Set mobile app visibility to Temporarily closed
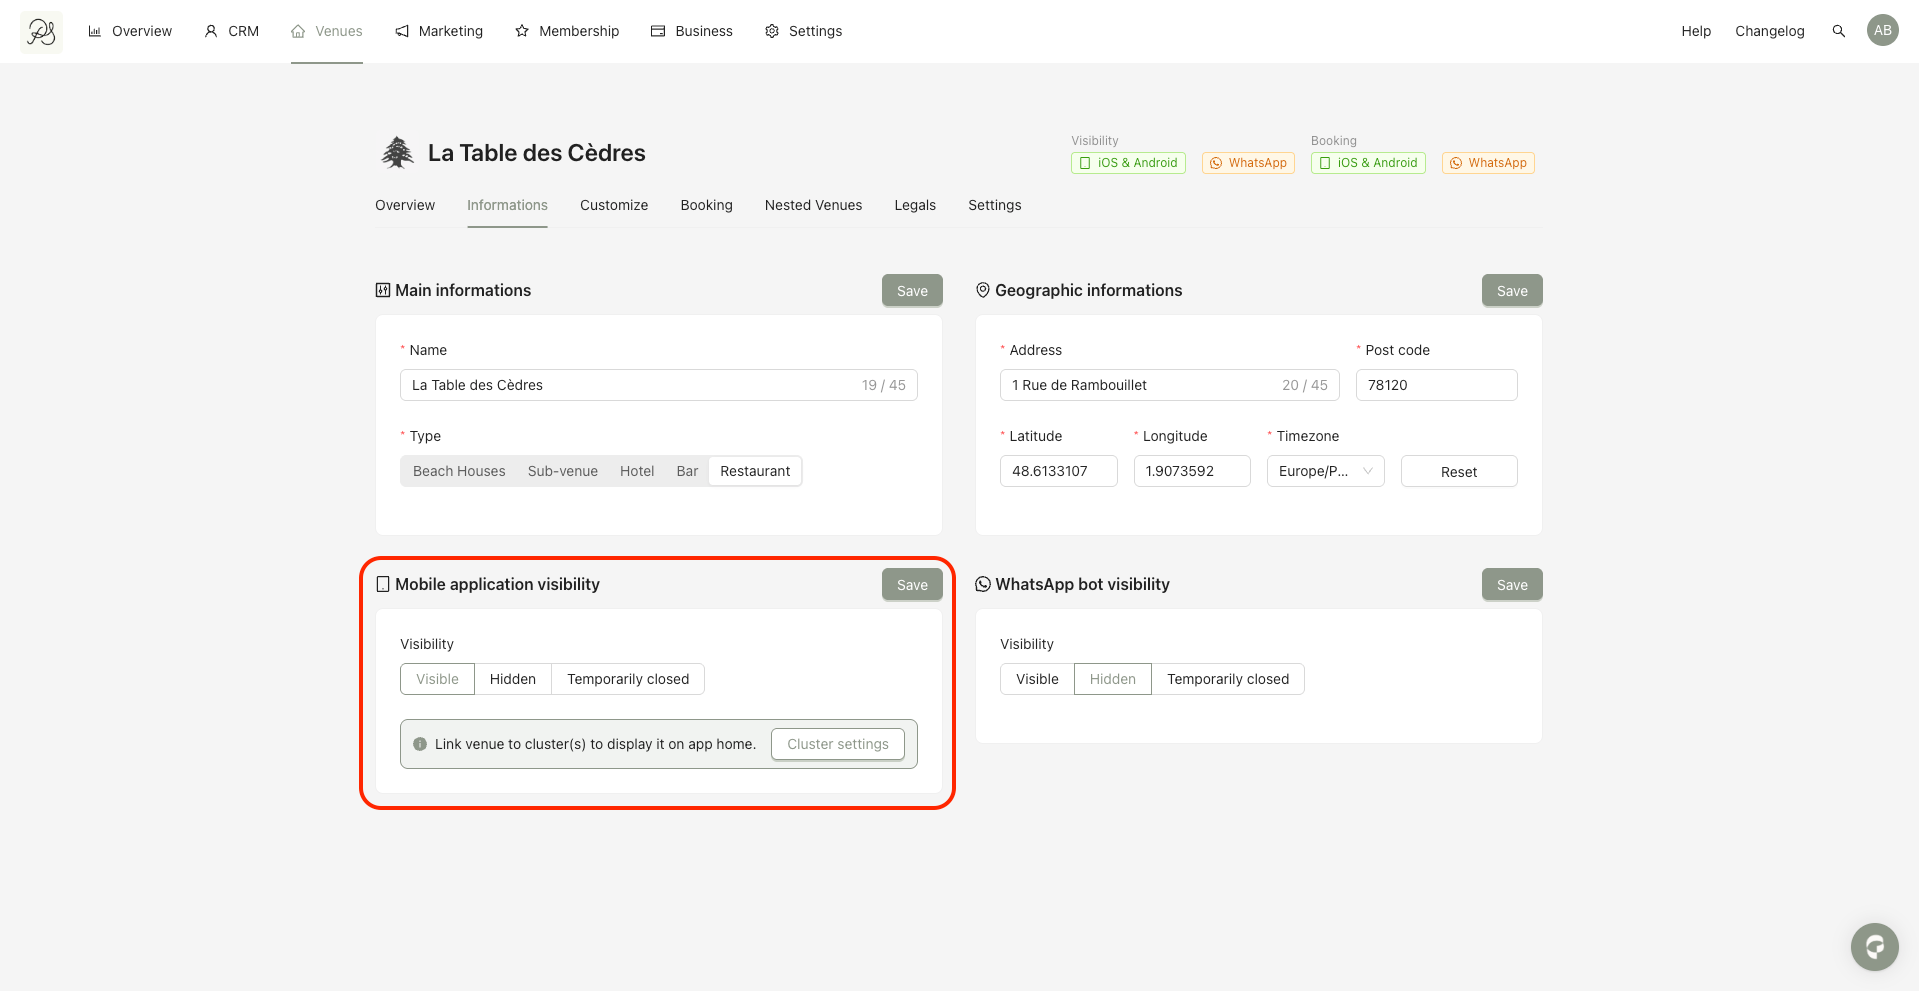Screen dimensions: 1919x991 (x=627, y=679)
